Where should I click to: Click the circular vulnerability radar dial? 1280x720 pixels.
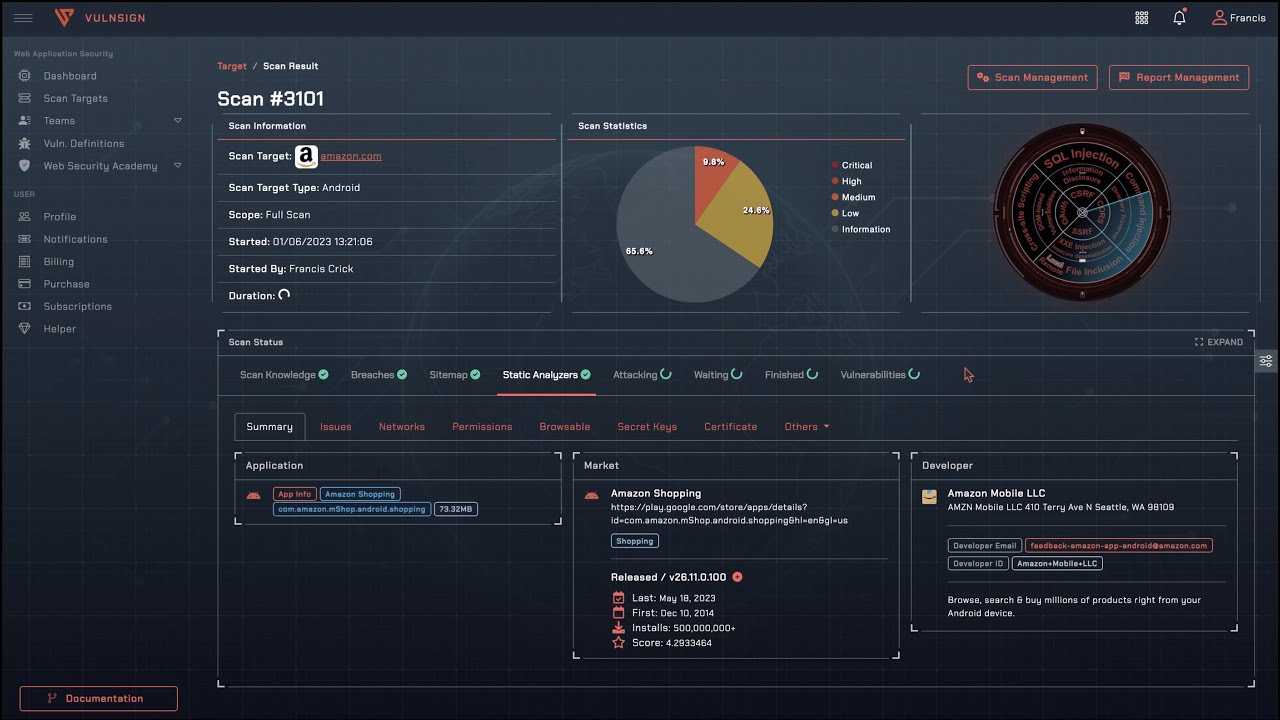click(1082, 213)
